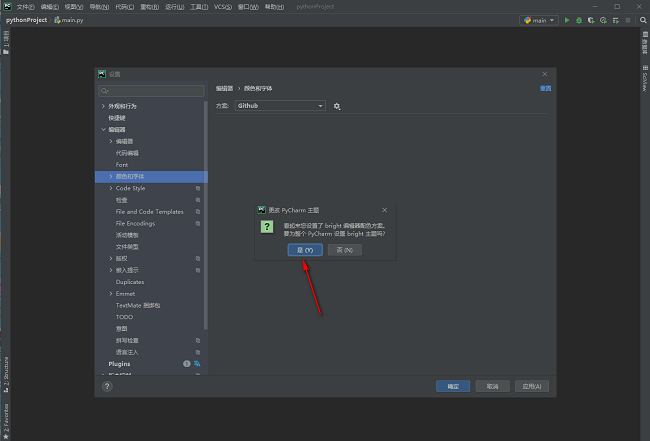Expand the Copyright (版权) node
650x441 pixels.
[x=111, y=258]
